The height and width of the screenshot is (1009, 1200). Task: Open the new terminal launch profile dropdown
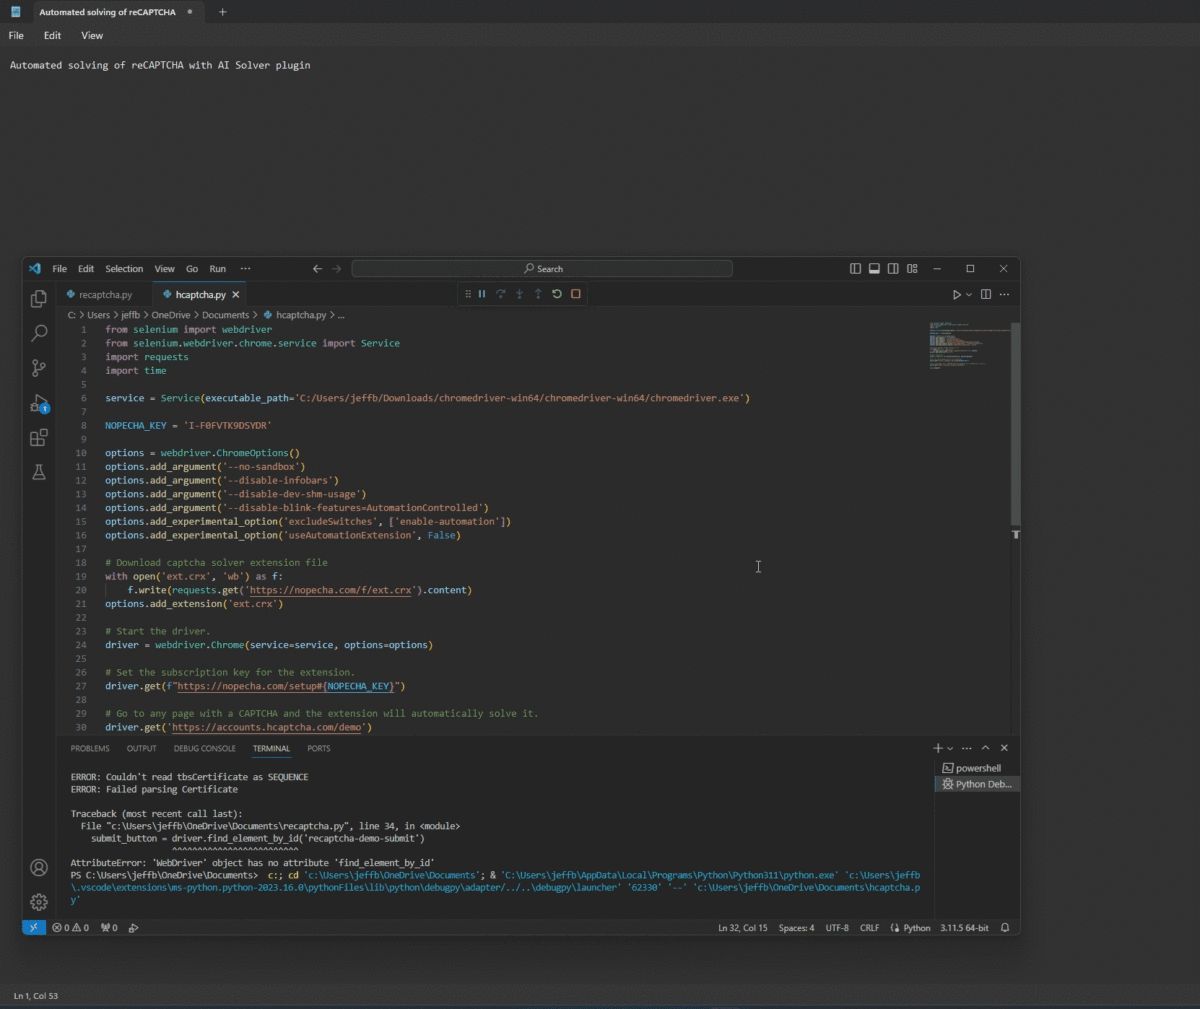pos(950,749)
